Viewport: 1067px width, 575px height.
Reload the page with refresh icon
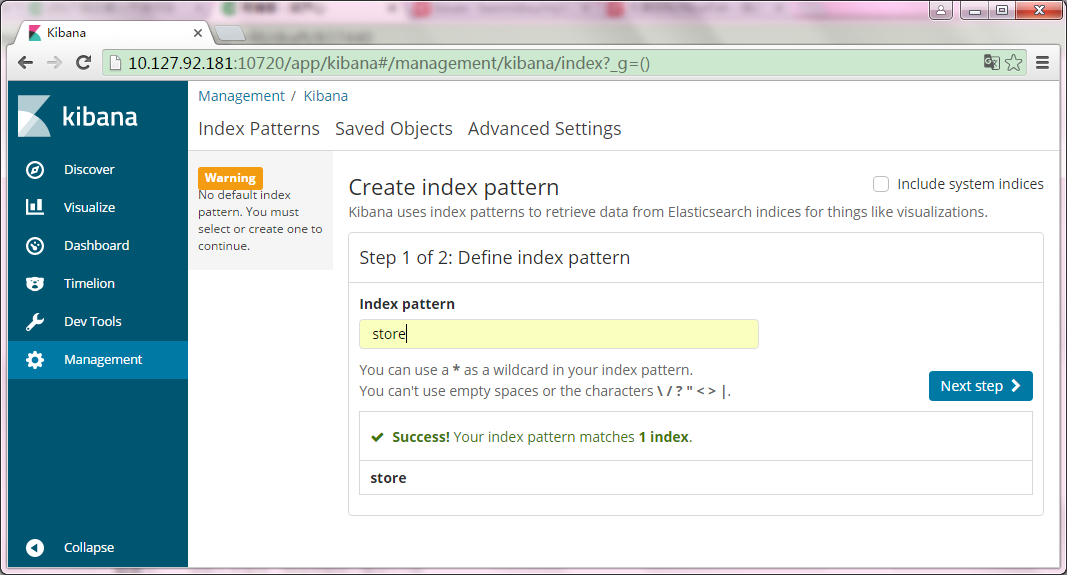(84, 63)
